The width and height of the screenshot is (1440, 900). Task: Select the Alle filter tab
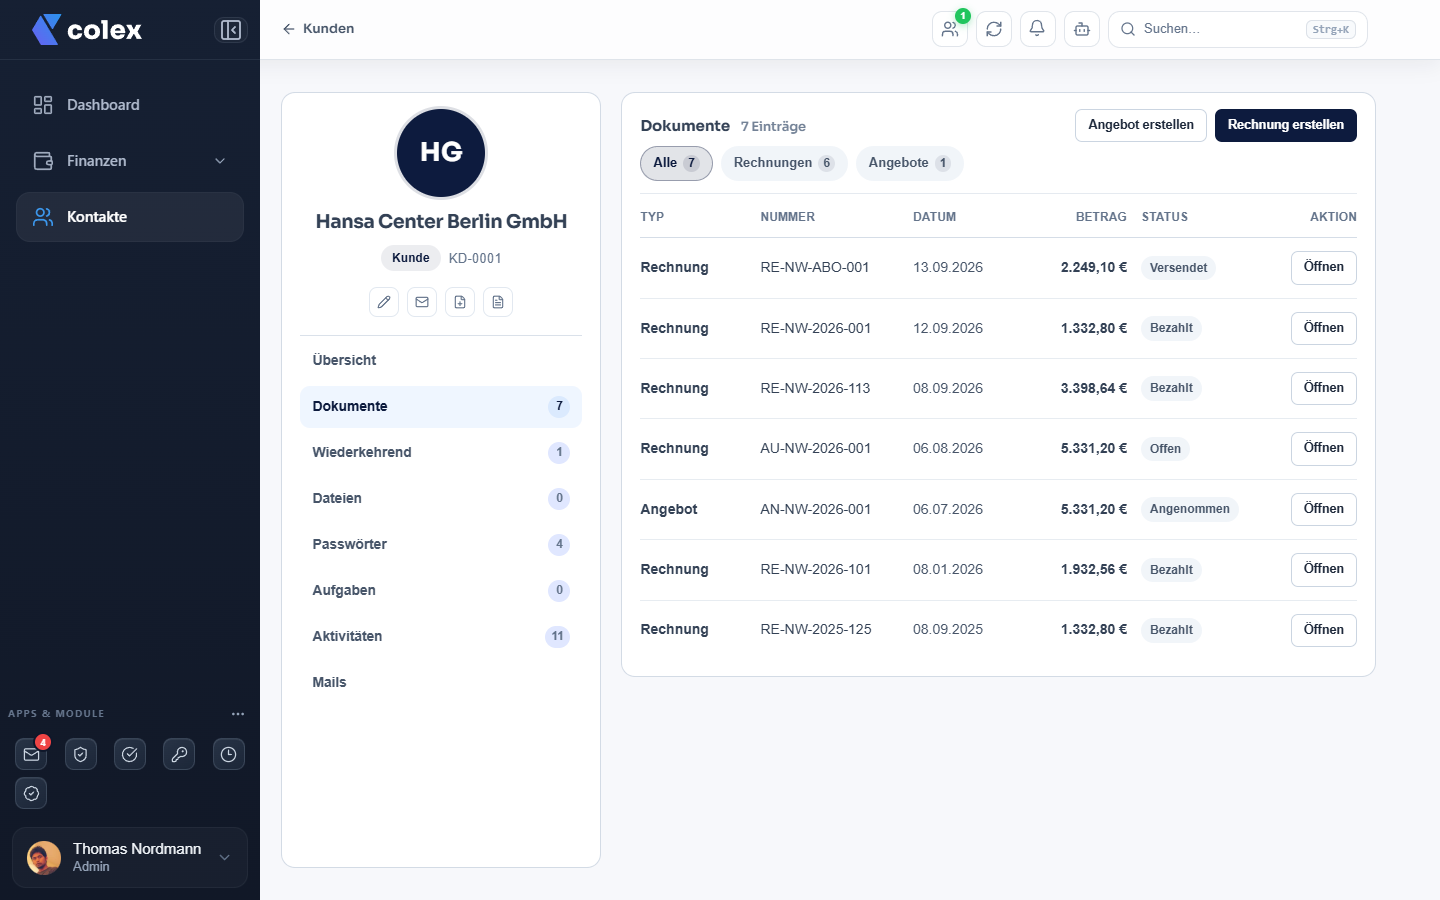676,163
